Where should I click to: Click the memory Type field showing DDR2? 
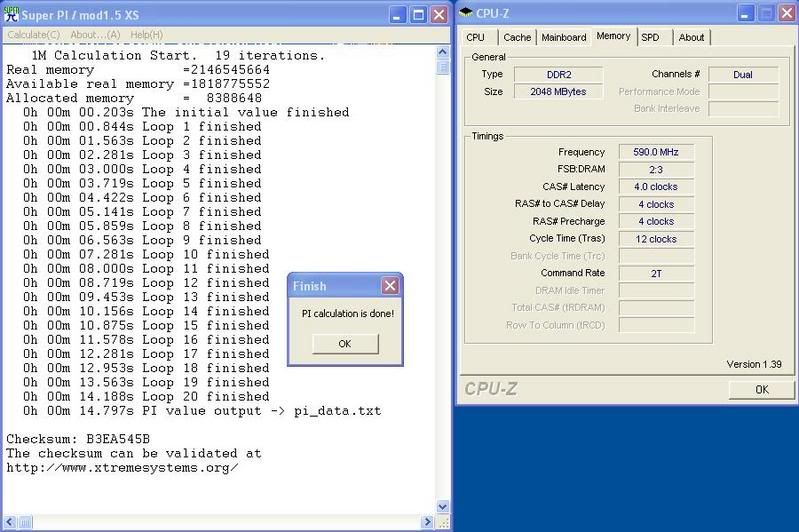558,75
